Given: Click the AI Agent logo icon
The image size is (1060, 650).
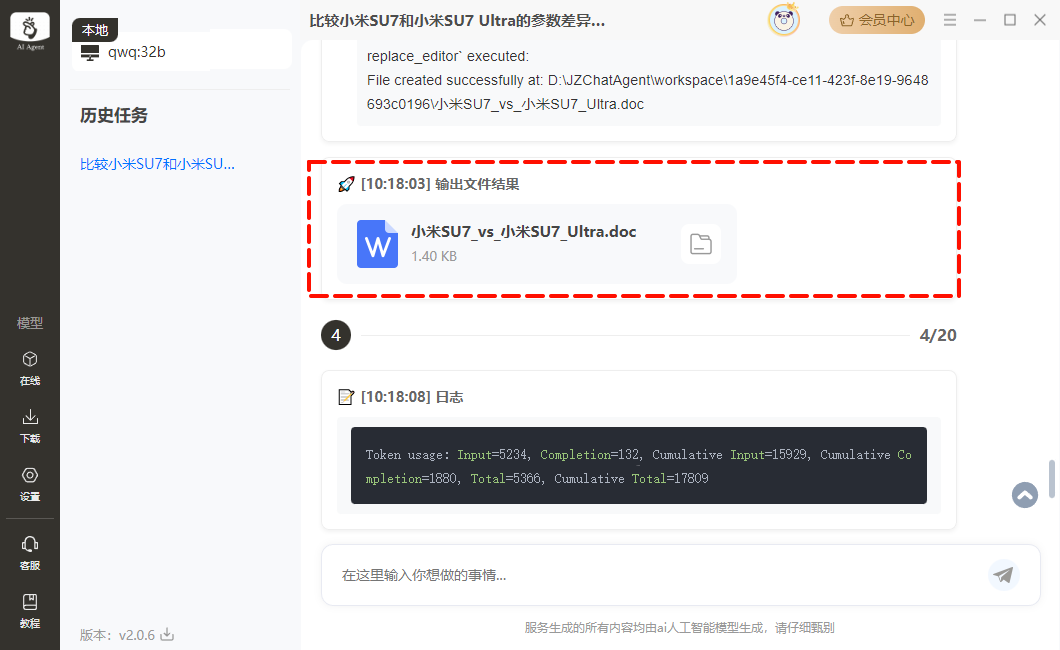Looking at the screenshot, I should [x=30, y=30].
